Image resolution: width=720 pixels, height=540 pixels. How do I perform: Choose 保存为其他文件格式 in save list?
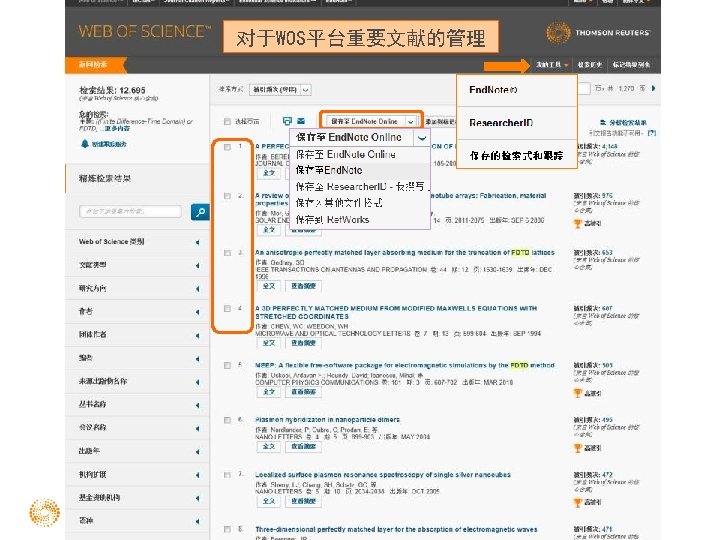tap(360, 203)
